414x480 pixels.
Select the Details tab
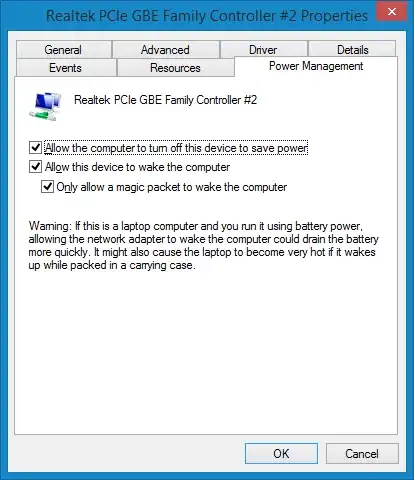(x=352, y=50)
